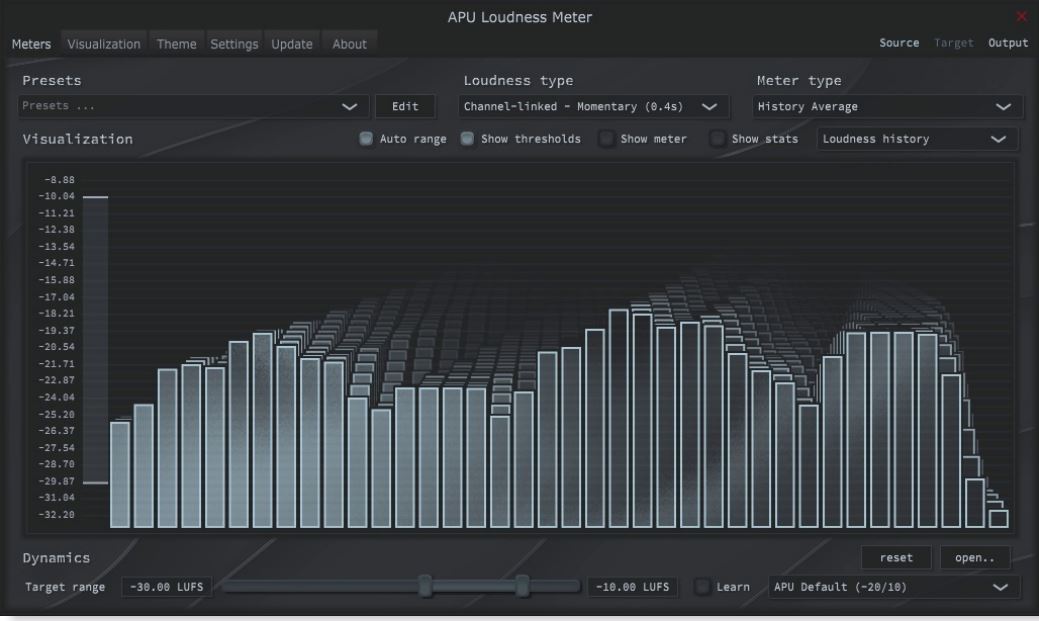
Task: Open the Theme tab
Action: pos(176,44)
